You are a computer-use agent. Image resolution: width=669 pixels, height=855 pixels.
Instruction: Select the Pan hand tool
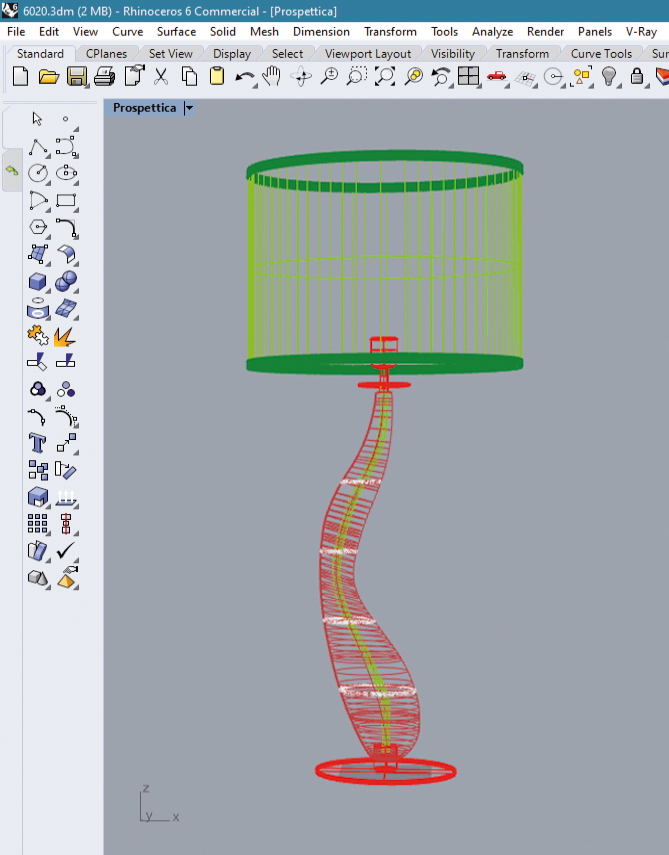point(272,76)
